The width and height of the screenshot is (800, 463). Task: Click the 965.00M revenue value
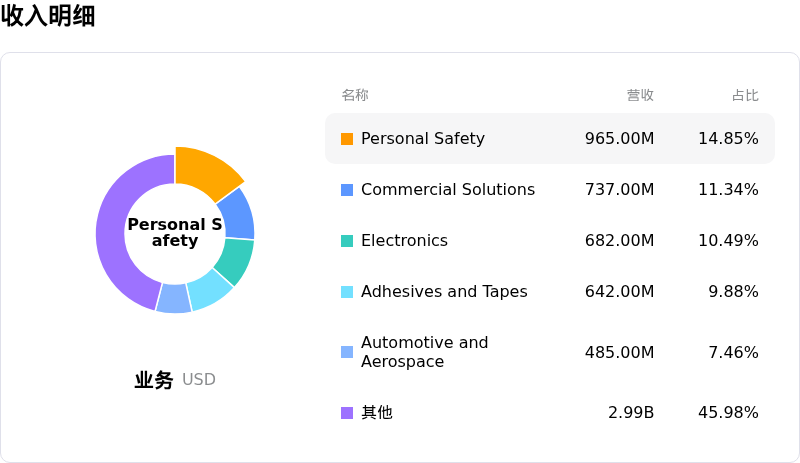point(619,138)
